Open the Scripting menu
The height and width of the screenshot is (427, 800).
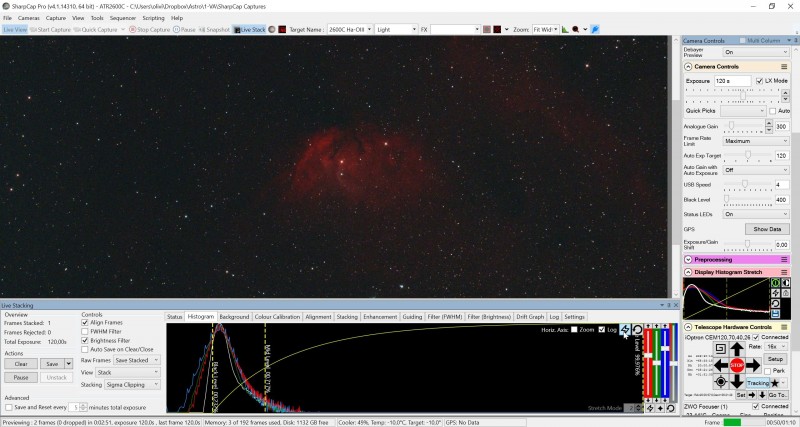[153, 18]
